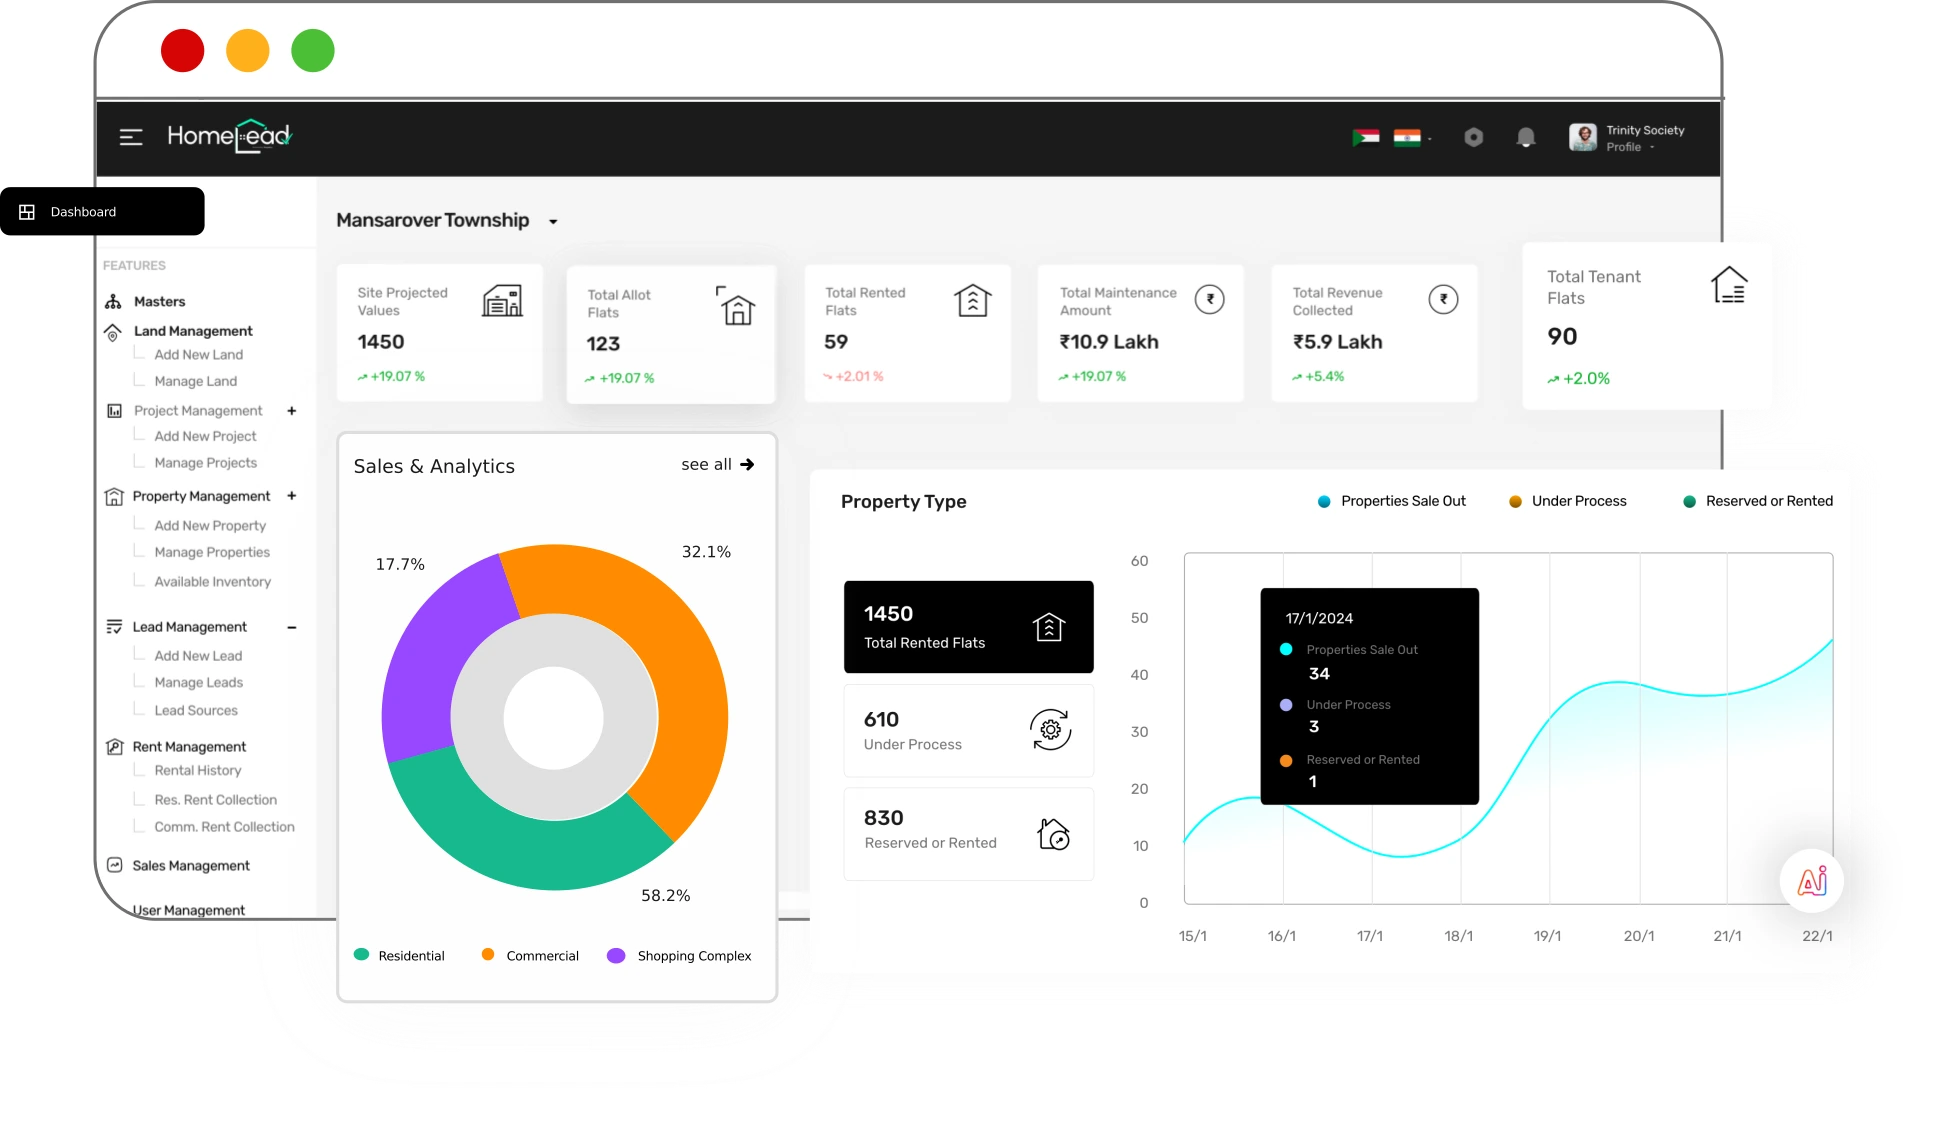
Task: Click the India flag icon
Action: (x=1407, y=137)
